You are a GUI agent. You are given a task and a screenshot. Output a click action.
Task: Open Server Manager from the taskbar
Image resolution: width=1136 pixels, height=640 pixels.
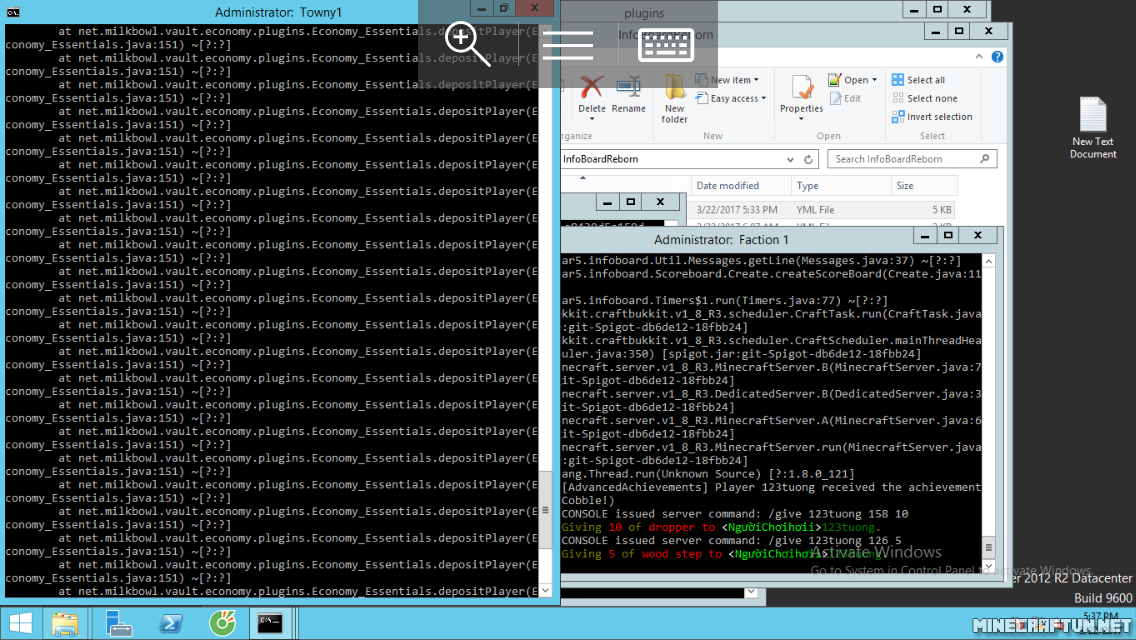[119, 624]
